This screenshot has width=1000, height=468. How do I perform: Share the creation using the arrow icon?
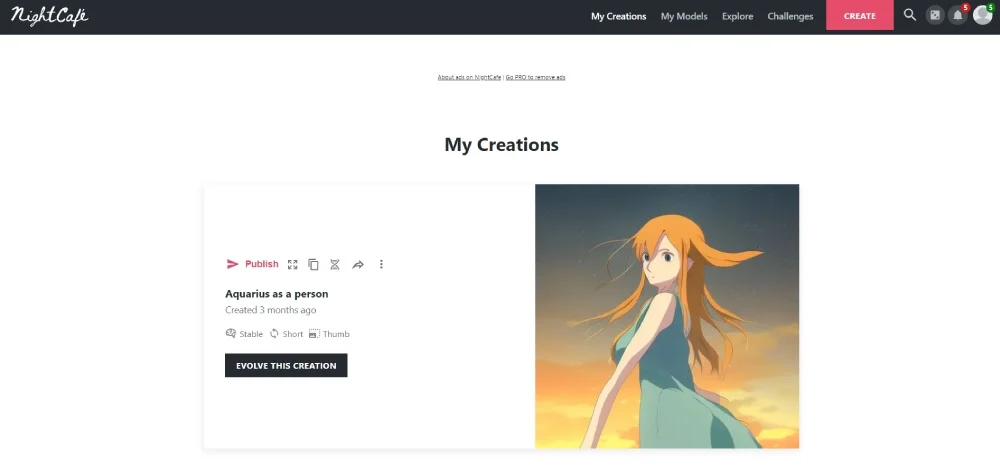point(358,264)
